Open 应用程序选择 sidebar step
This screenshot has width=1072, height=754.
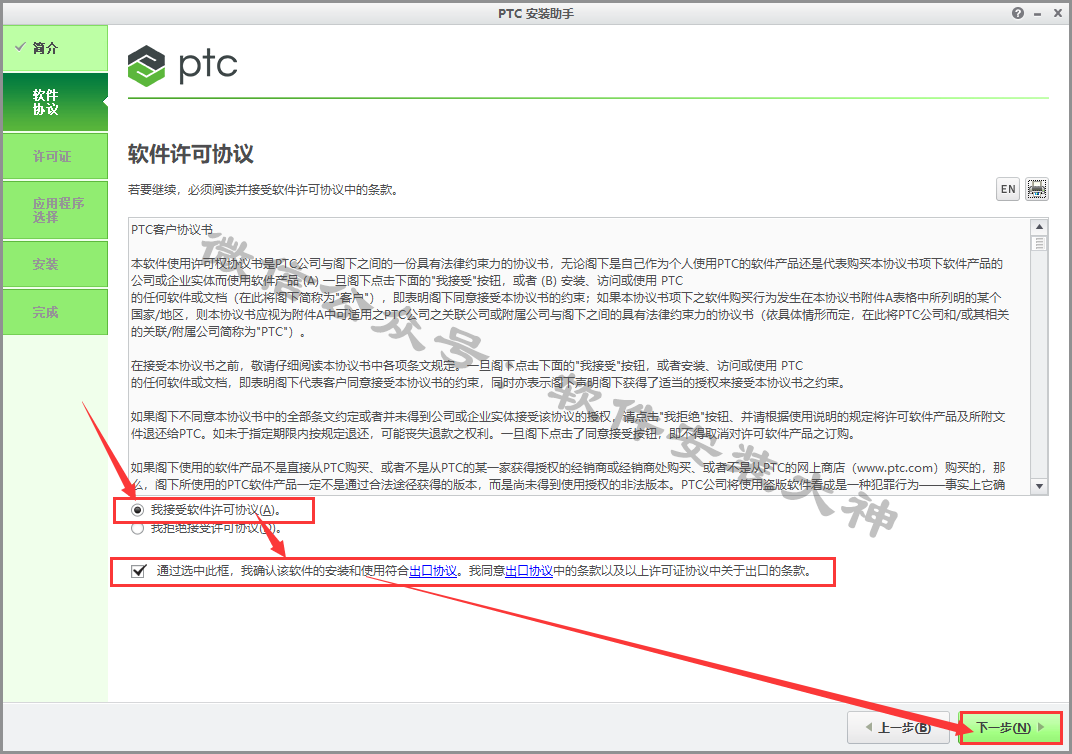point(55,210)
